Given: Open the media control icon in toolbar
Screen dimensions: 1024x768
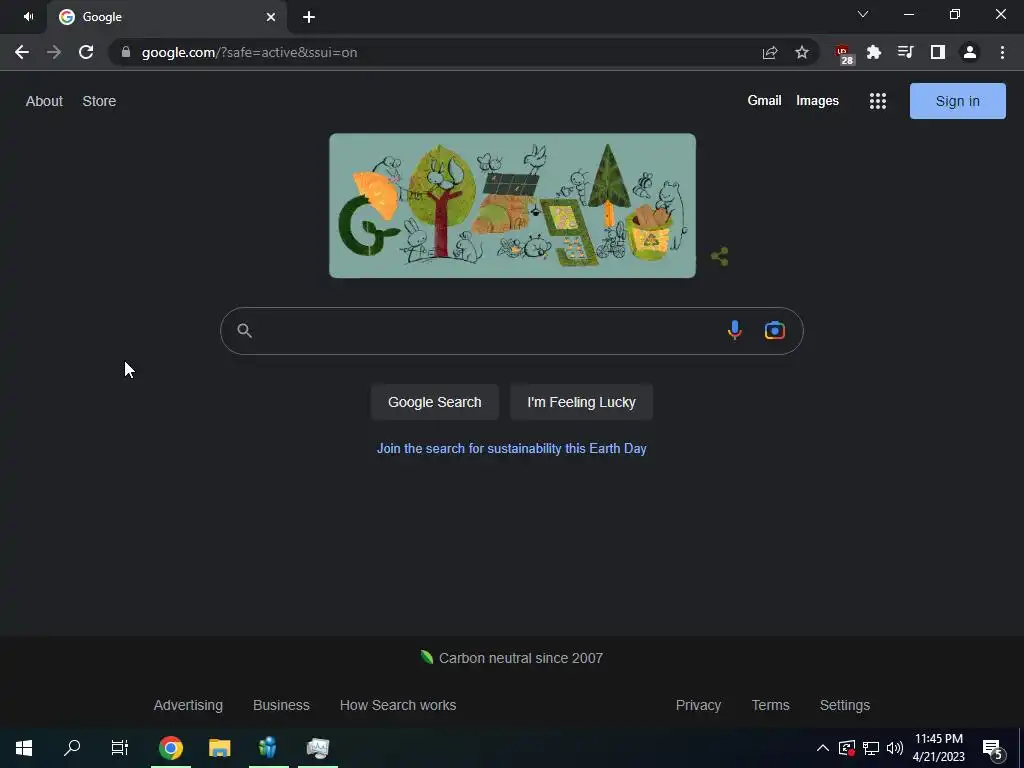Looking at the screenshot, I should (x=906, y=52).
